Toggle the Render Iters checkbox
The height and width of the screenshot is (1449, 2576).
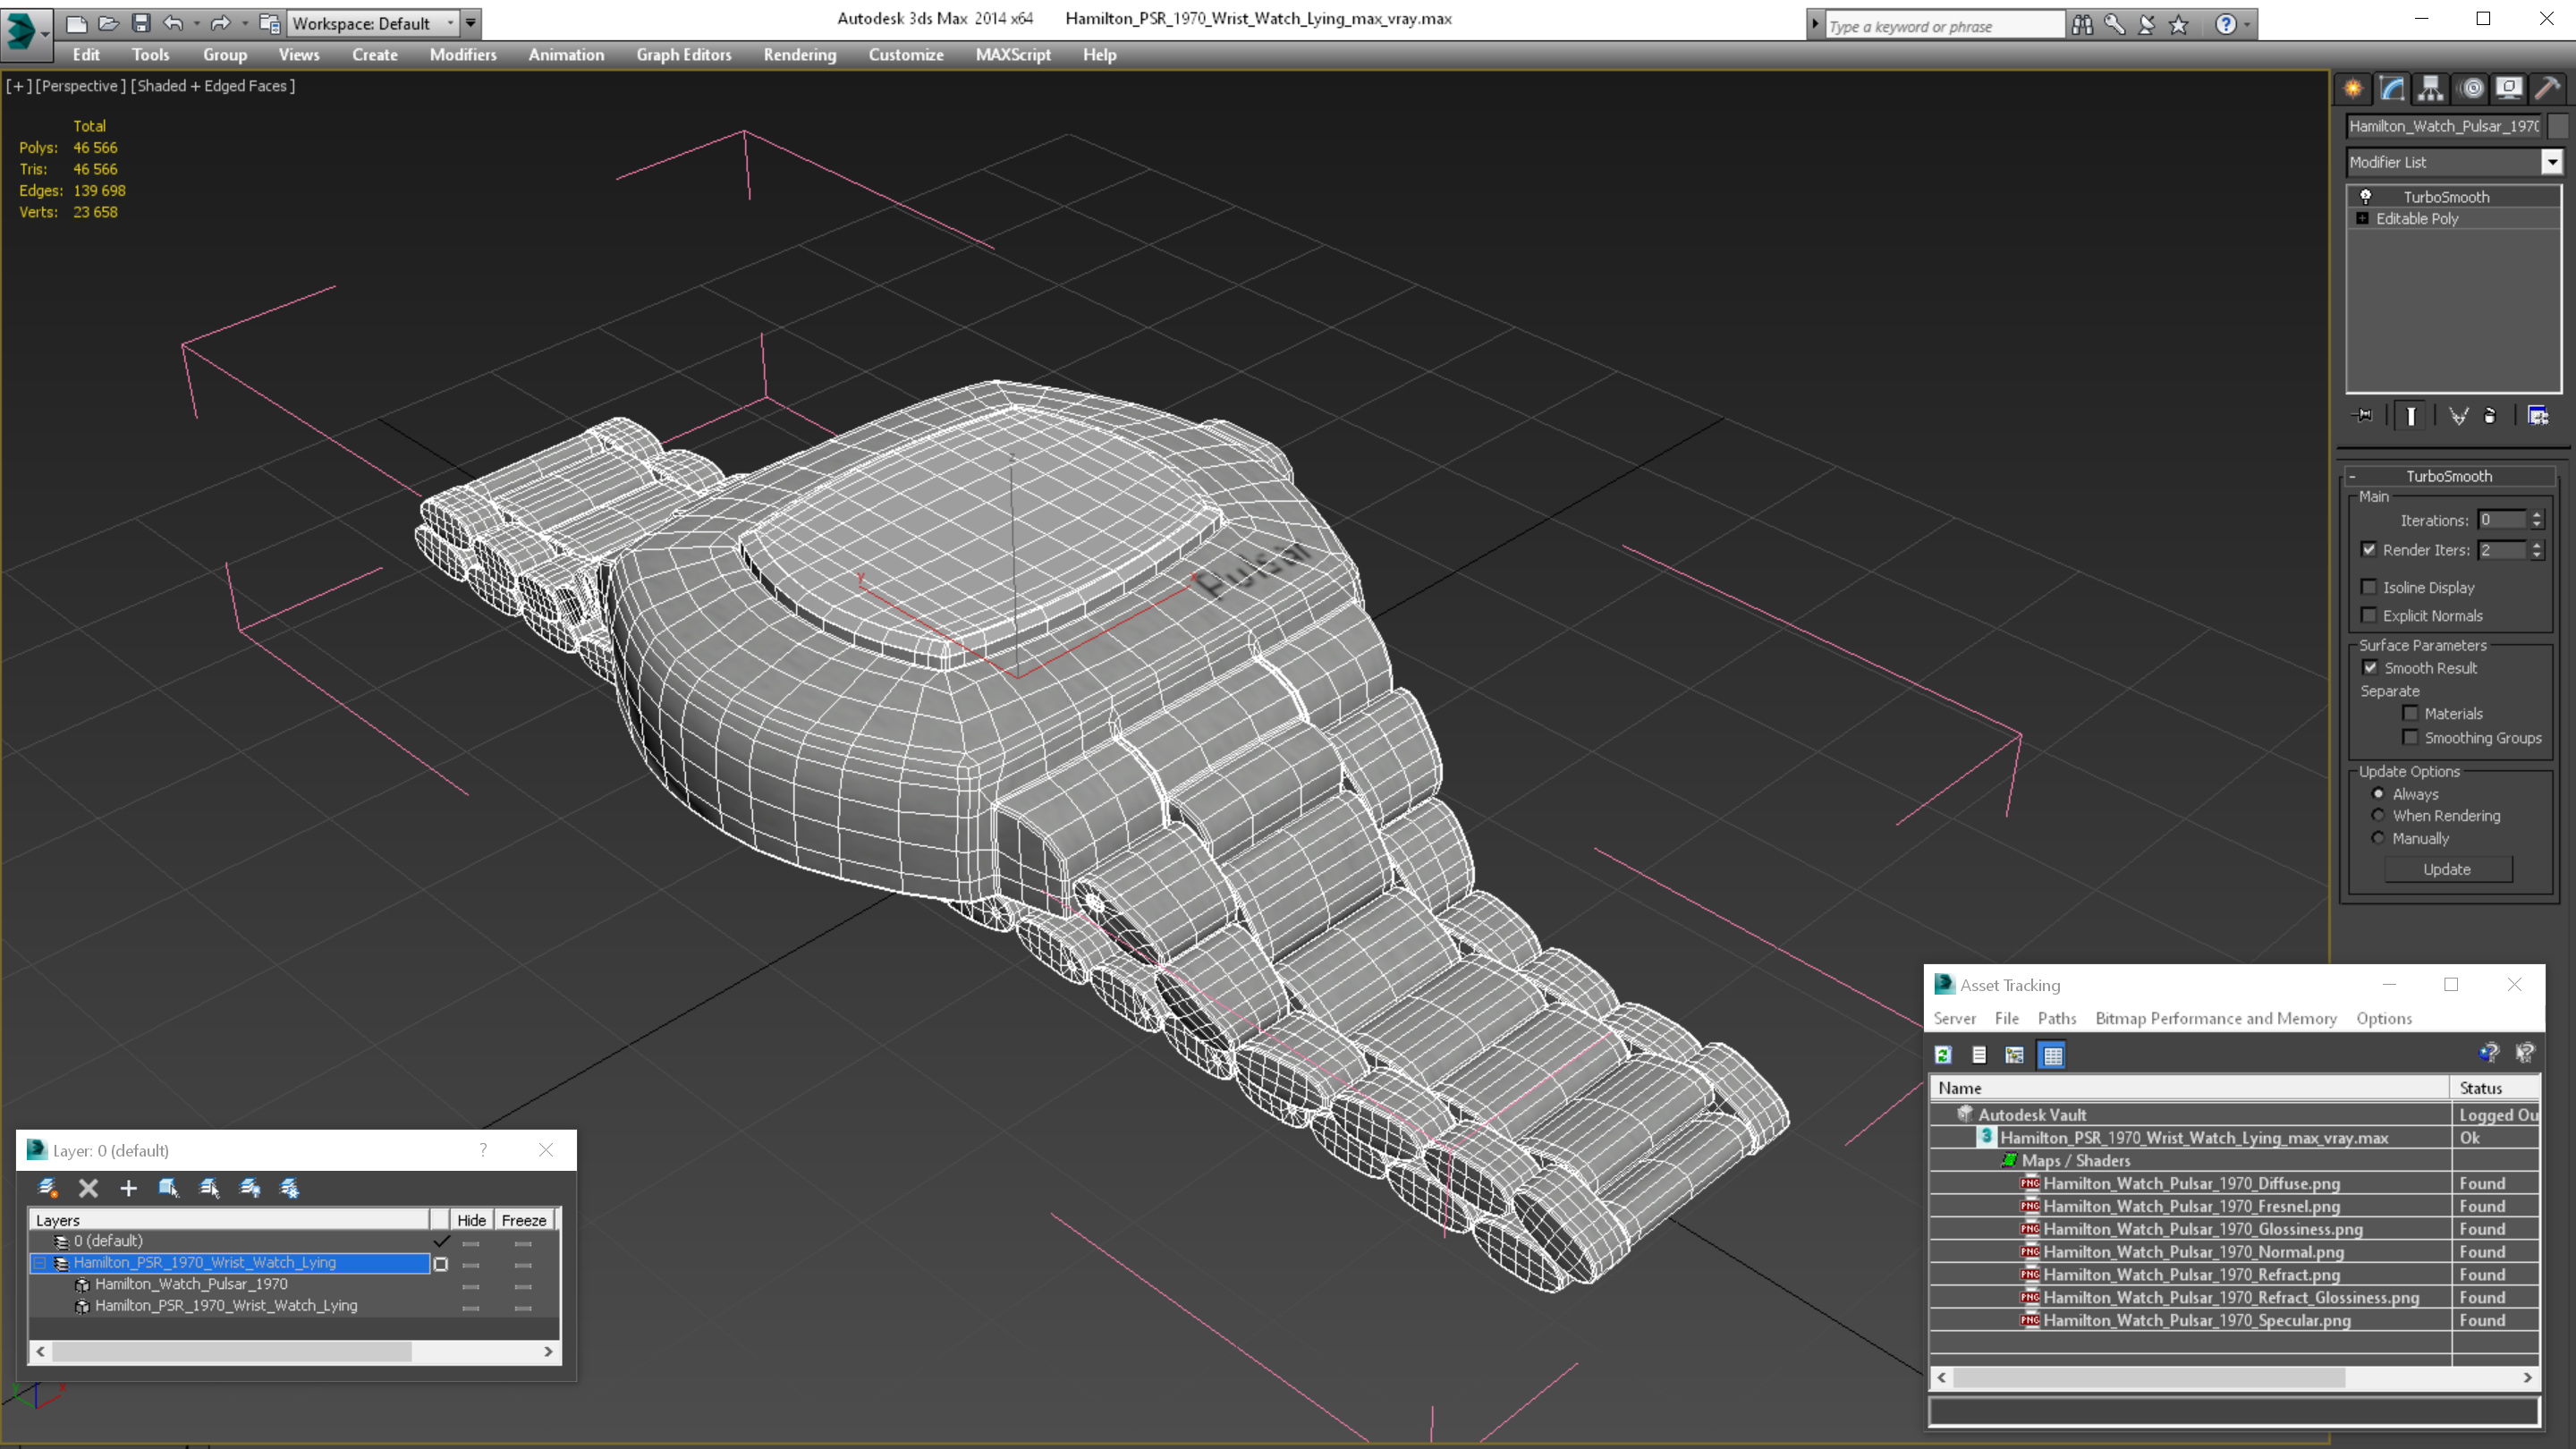[2369, 549]
